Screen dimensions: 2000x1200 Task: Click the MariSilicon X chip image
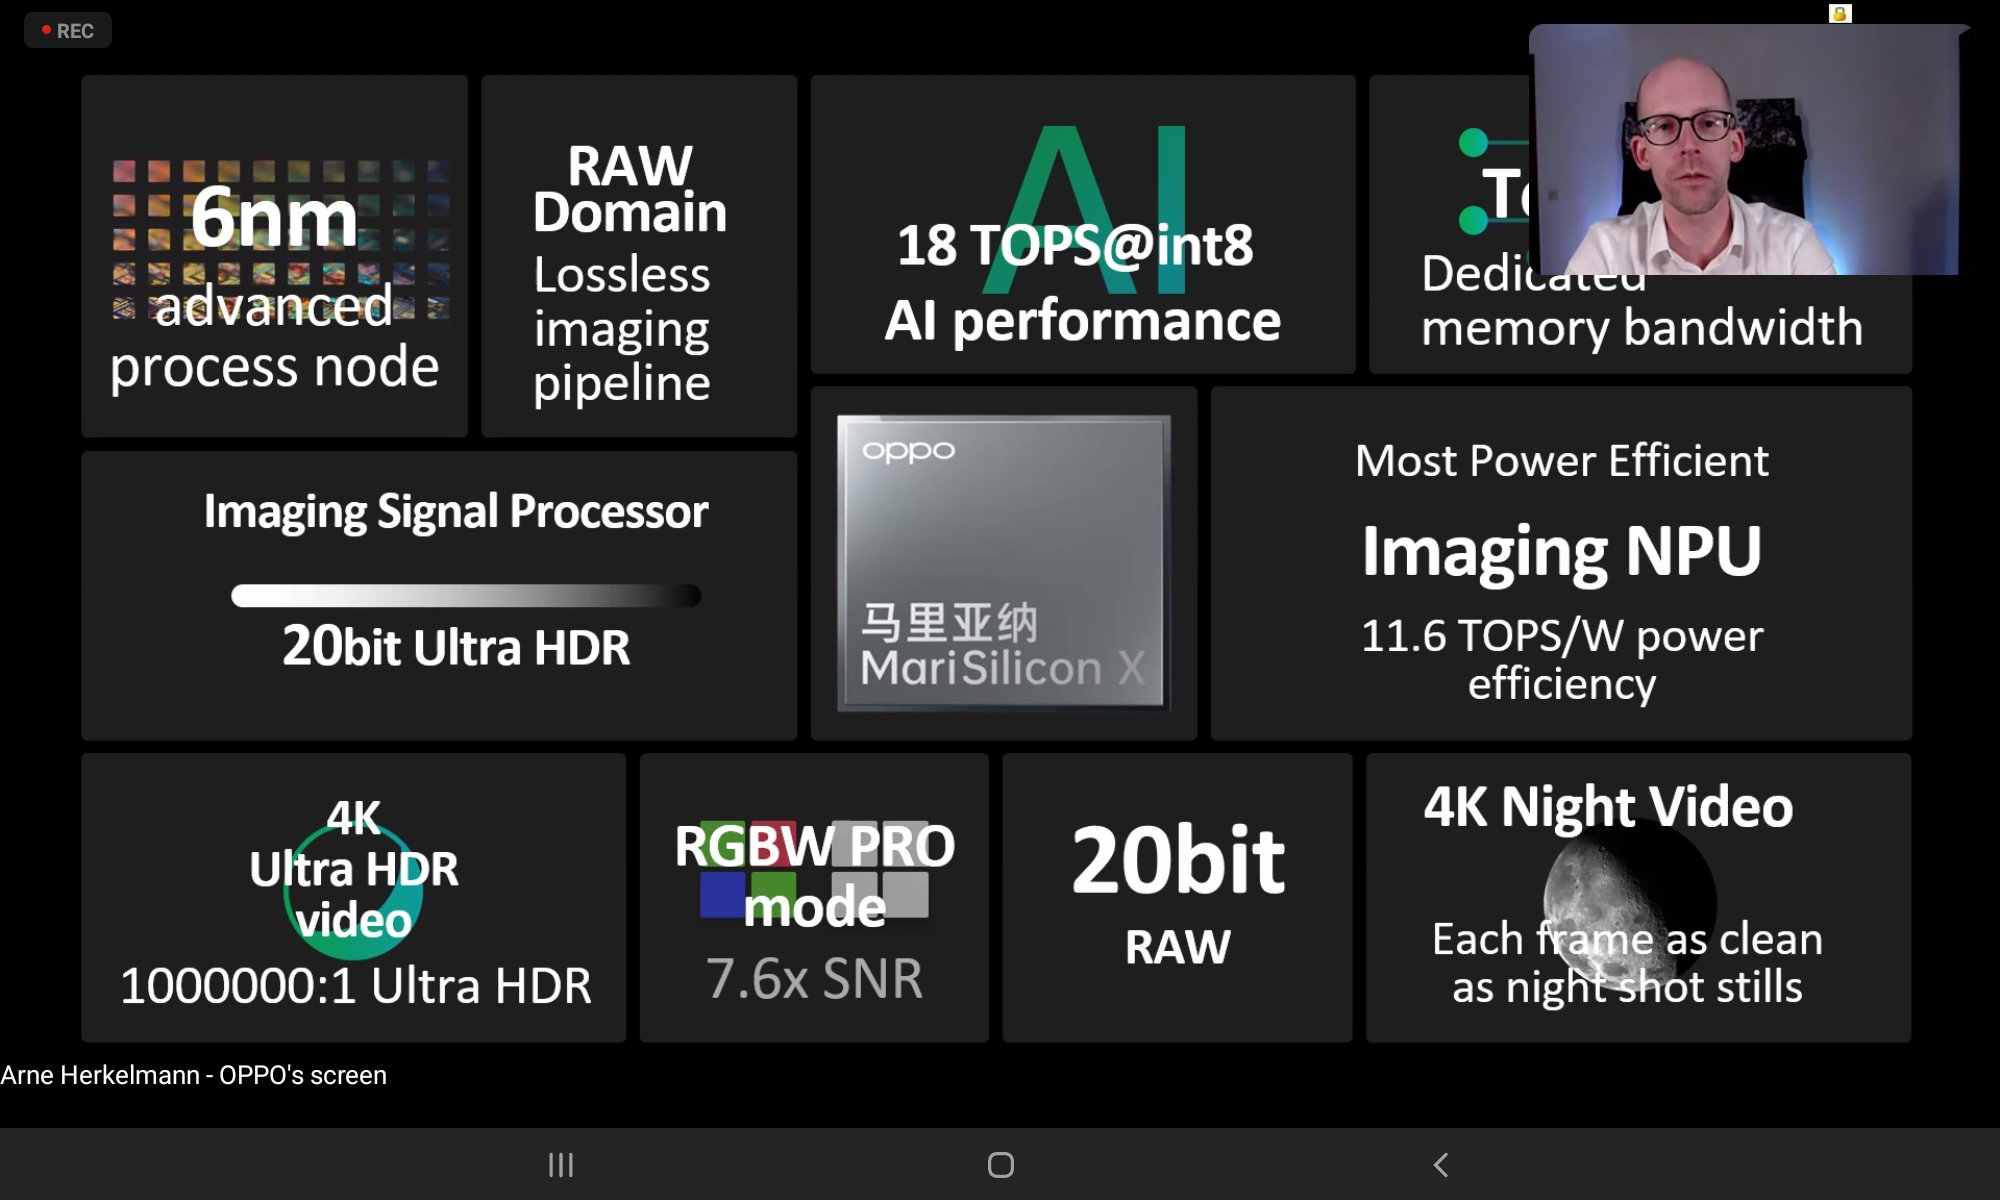coord(1004,563)
